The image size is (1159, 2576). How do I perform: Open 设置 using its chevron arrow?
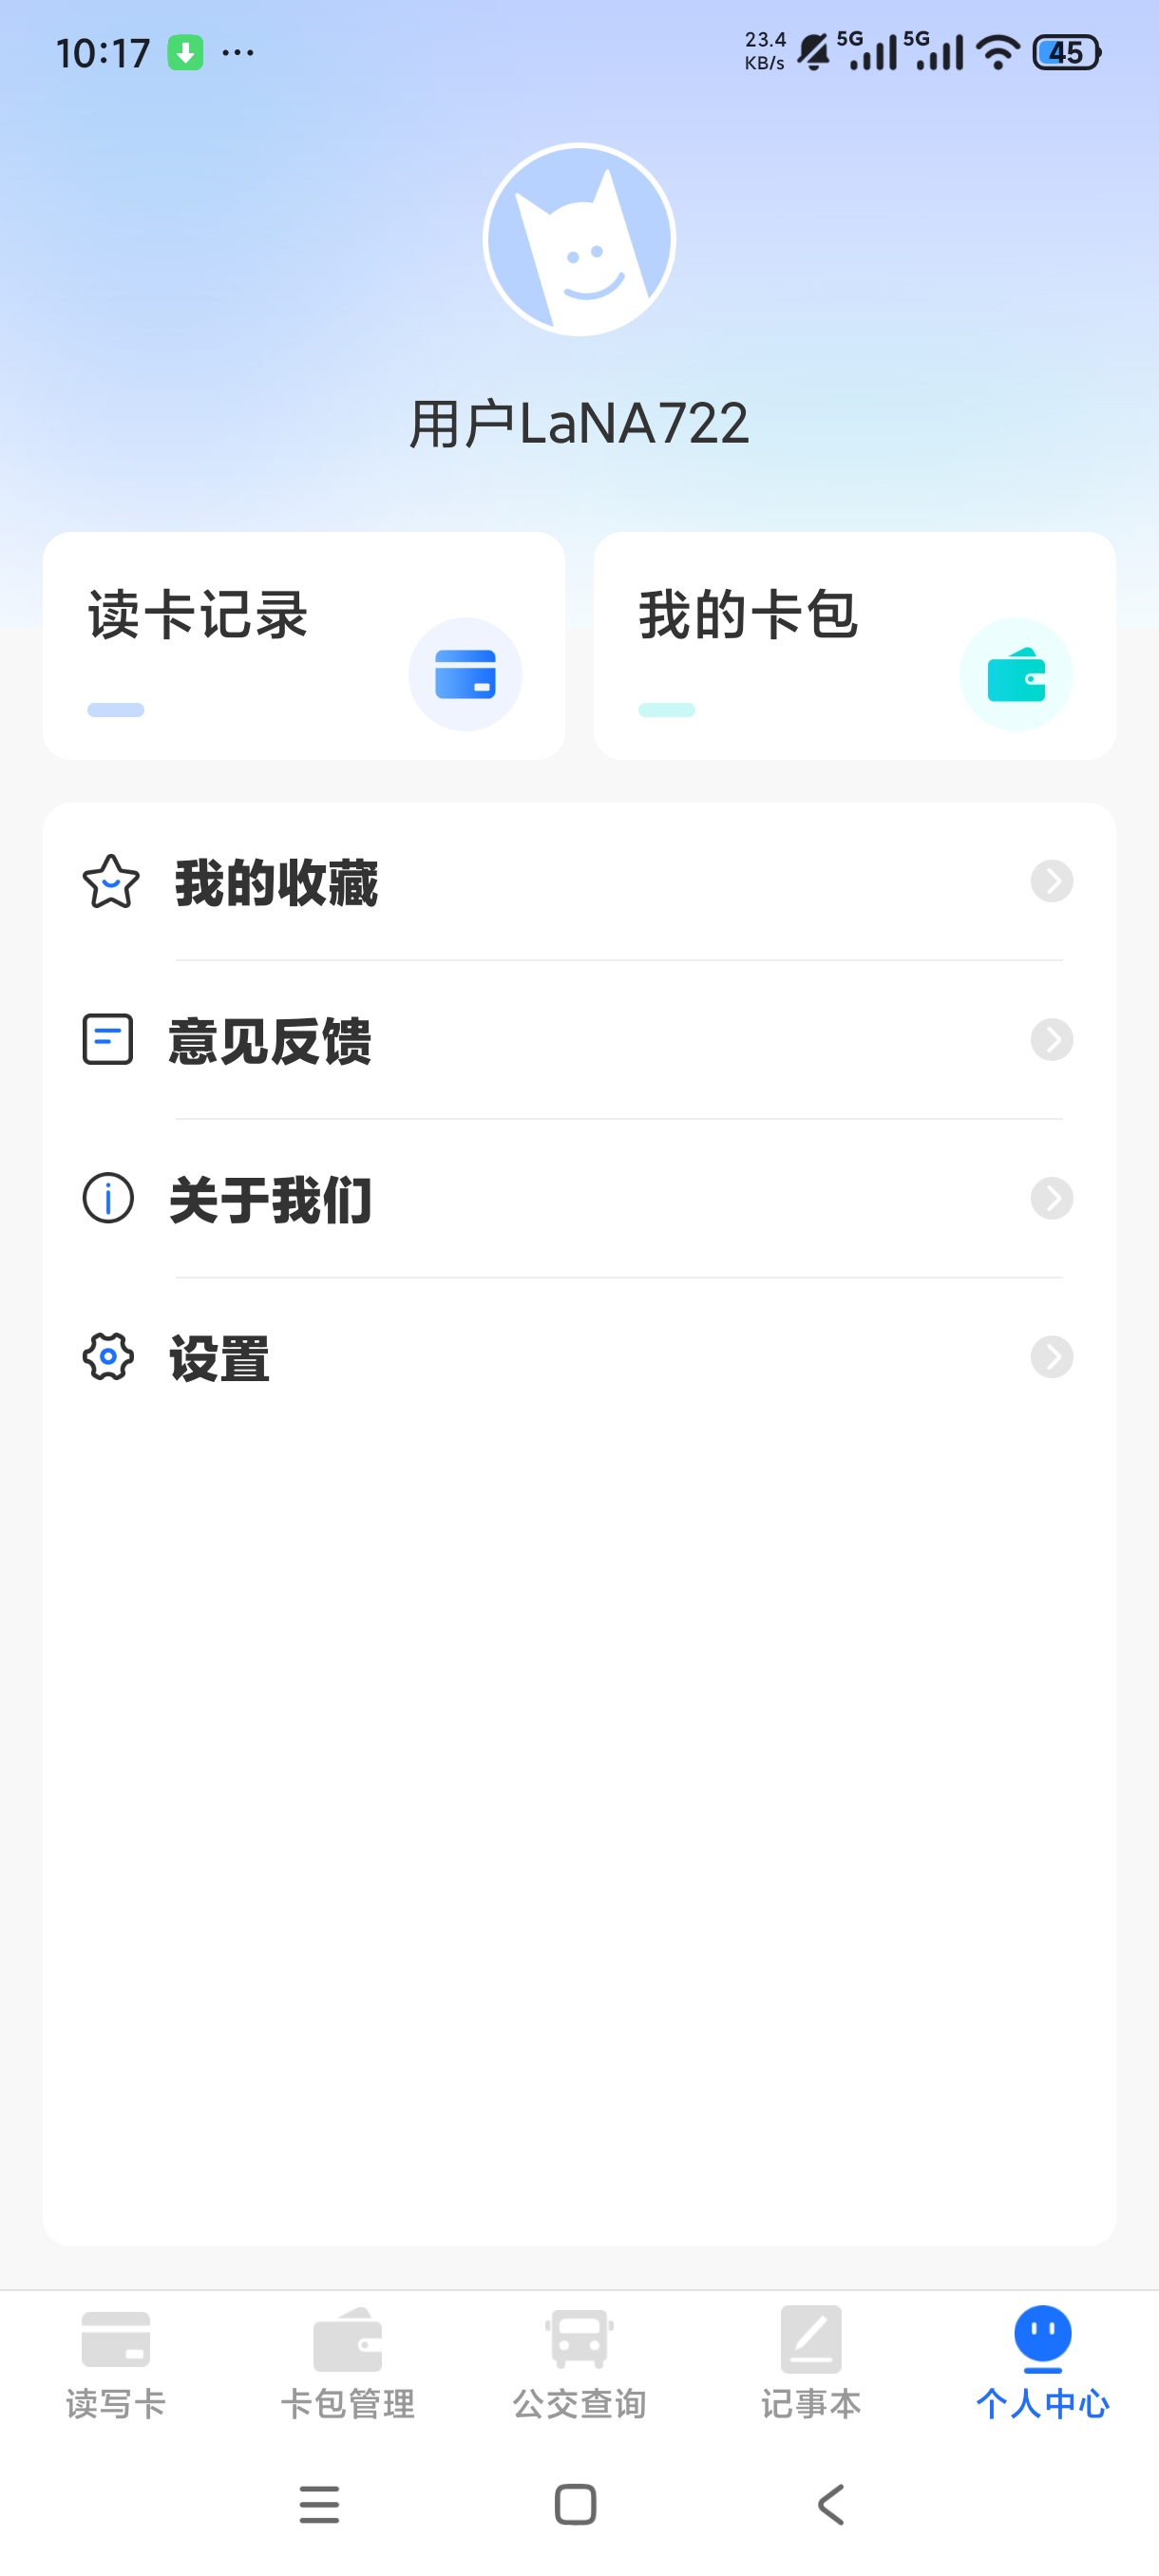pyautogui.click(x=1052, y=1357)
